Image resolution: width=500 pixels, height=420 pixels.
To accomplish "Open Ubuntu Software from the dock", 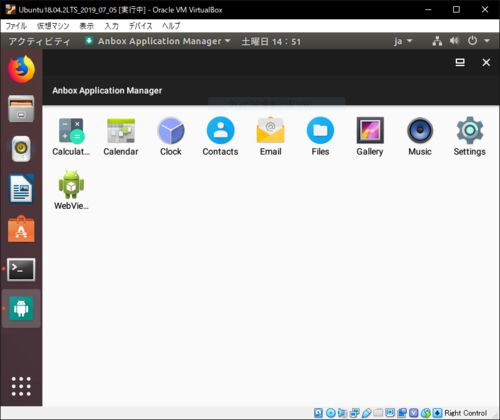I will click(21, 229).
